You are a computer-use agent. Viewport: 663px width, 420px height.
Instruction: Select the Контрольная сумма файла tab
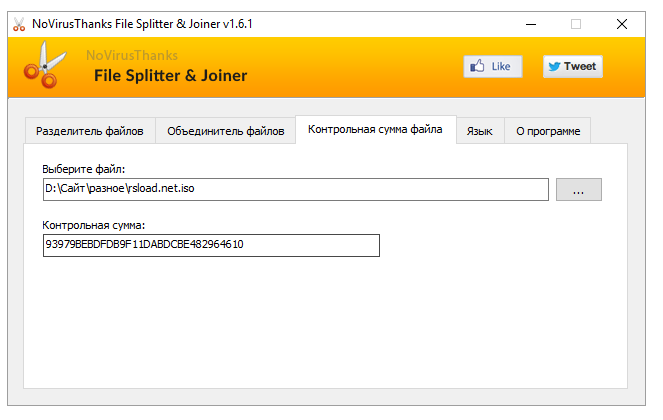[x=375, y=130]
